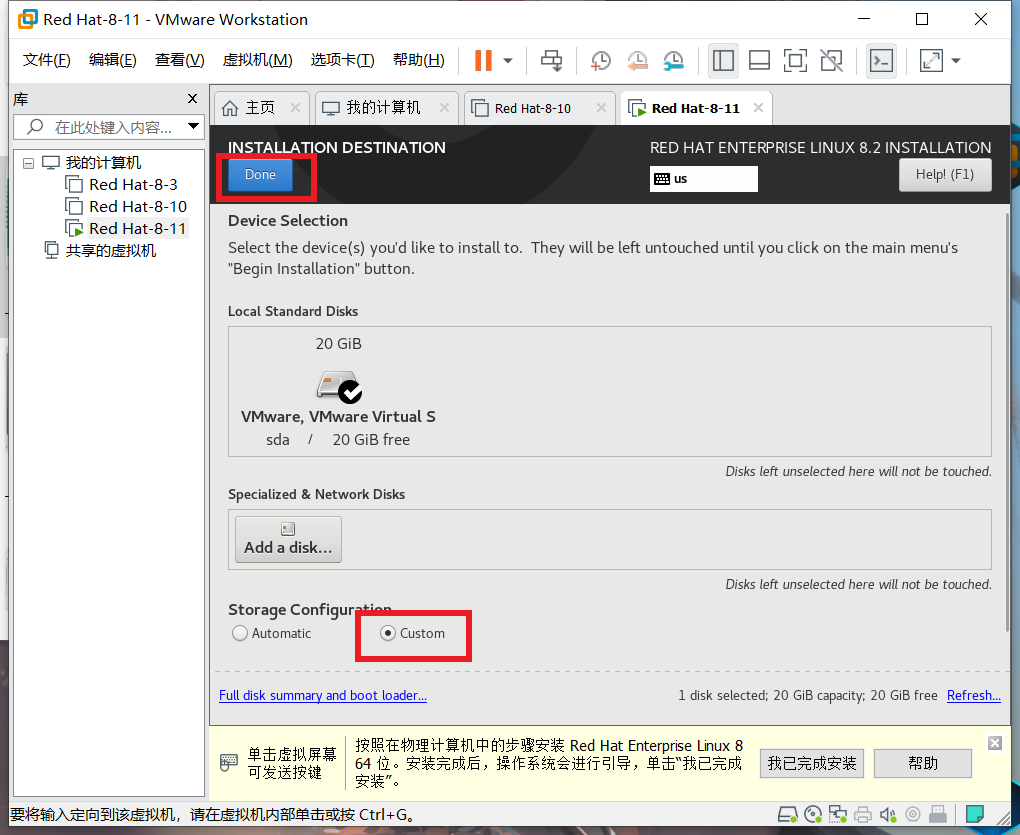Click the pause virtual machine icon

tap(483, 60)
